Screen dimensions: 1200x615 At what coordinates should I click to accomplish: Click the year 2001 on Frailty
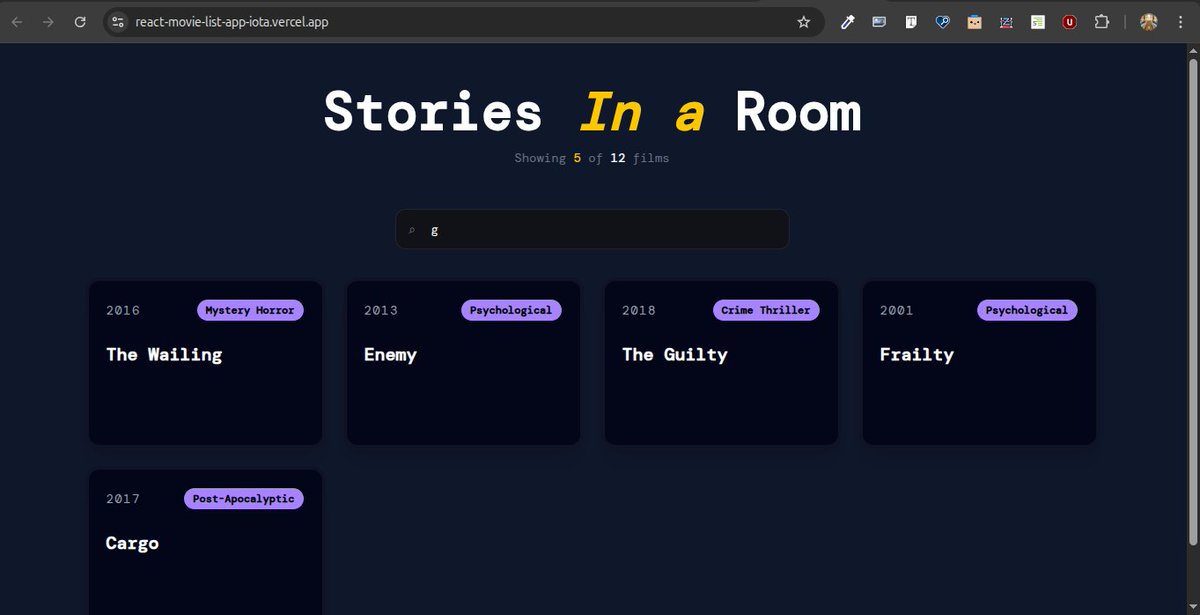(897, 310)
